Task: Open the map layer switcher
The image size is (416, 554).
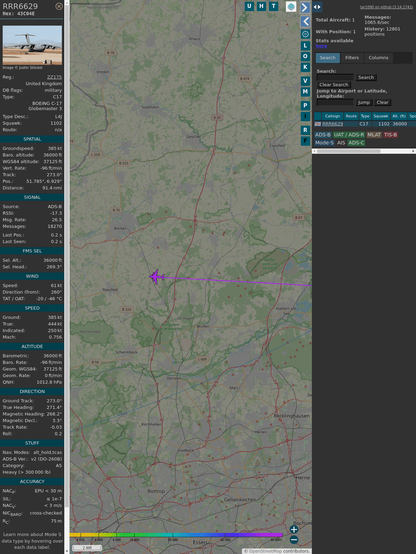Action: [x=291, y=6]
